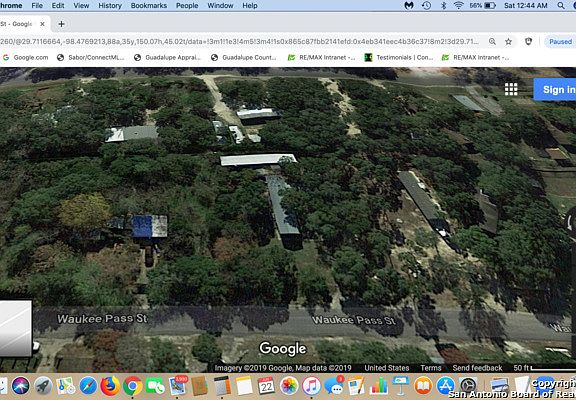The width and height of the screenshot is (576, 400).
Task: Click the zoom magnifier icon in address bar
Action: click(x=492, y=42)
